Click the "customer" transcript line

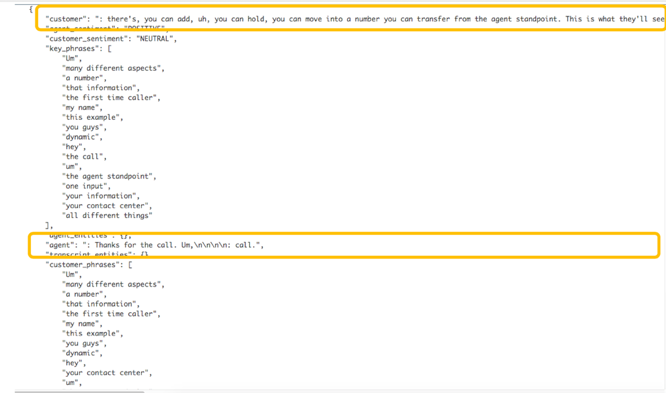tap(355, 19)
